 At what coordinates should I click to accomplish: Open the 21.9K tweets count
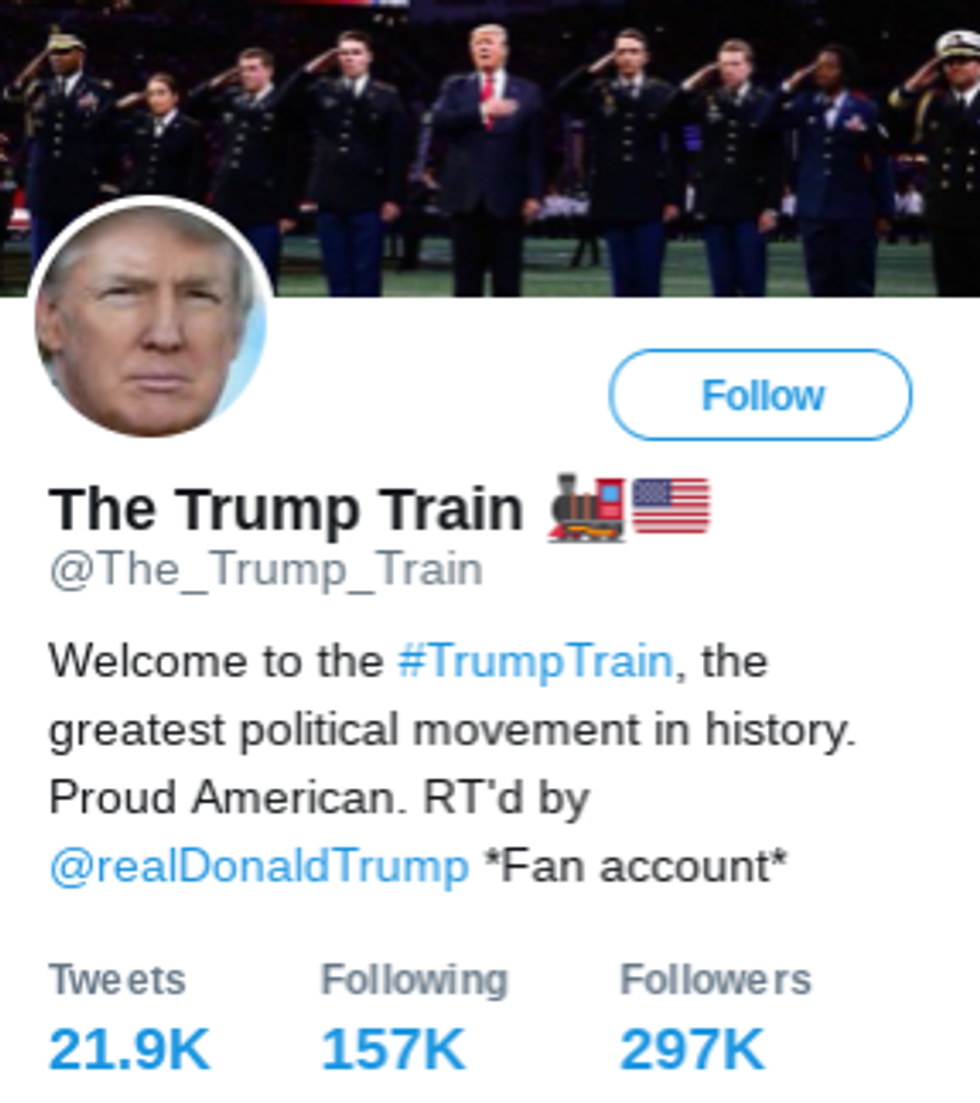pos(129,1049)
